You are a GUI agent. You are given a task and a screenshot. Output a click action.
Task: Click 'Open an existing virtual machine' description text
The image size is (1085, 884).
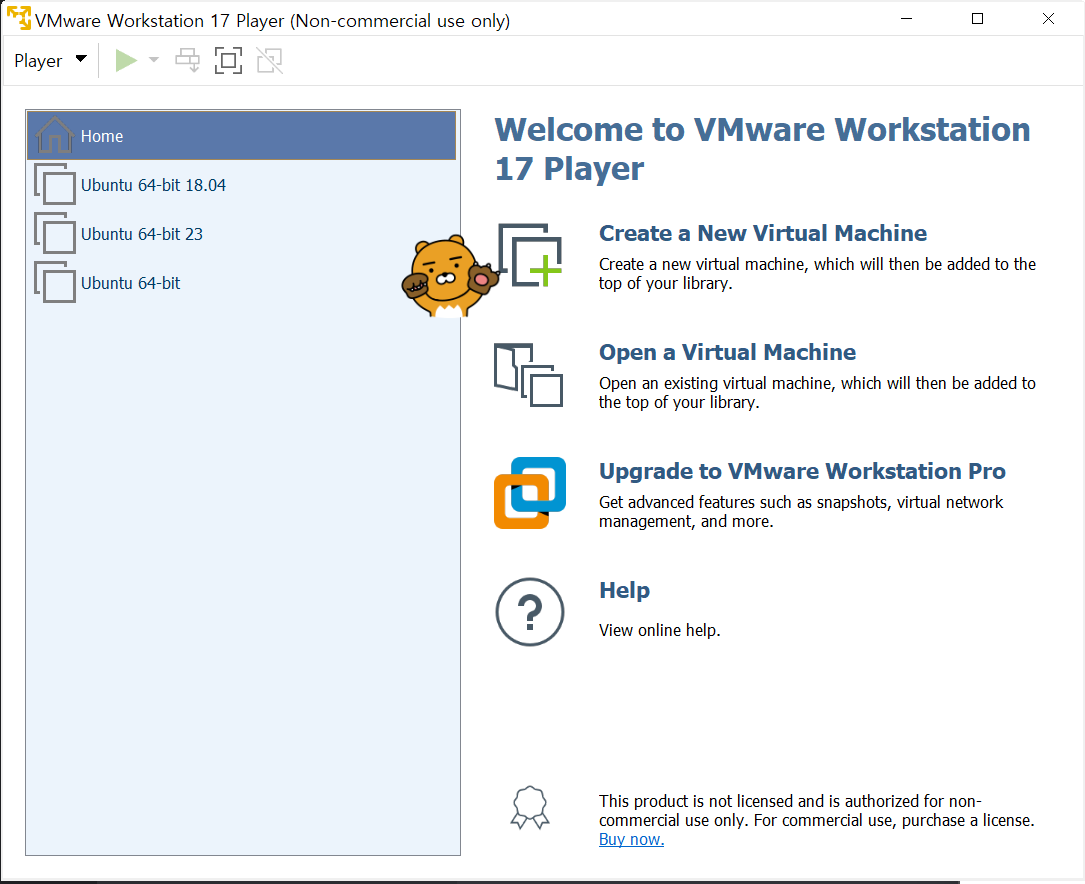tap(817, 393)
